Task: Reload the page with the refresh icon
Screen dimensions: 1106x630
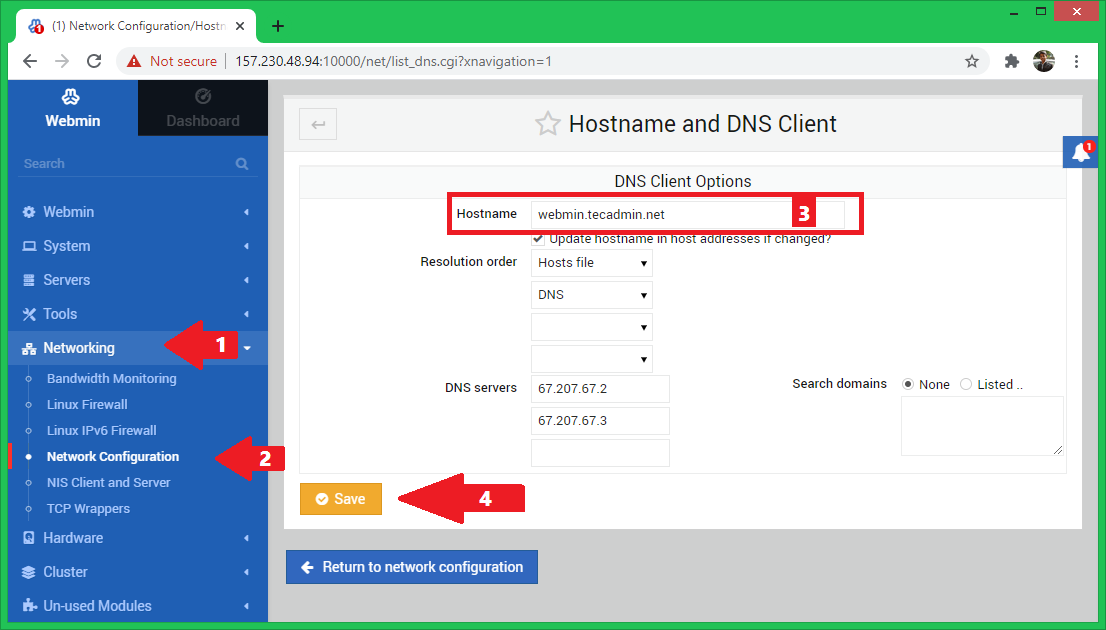Action: click(x=94, y=61)
